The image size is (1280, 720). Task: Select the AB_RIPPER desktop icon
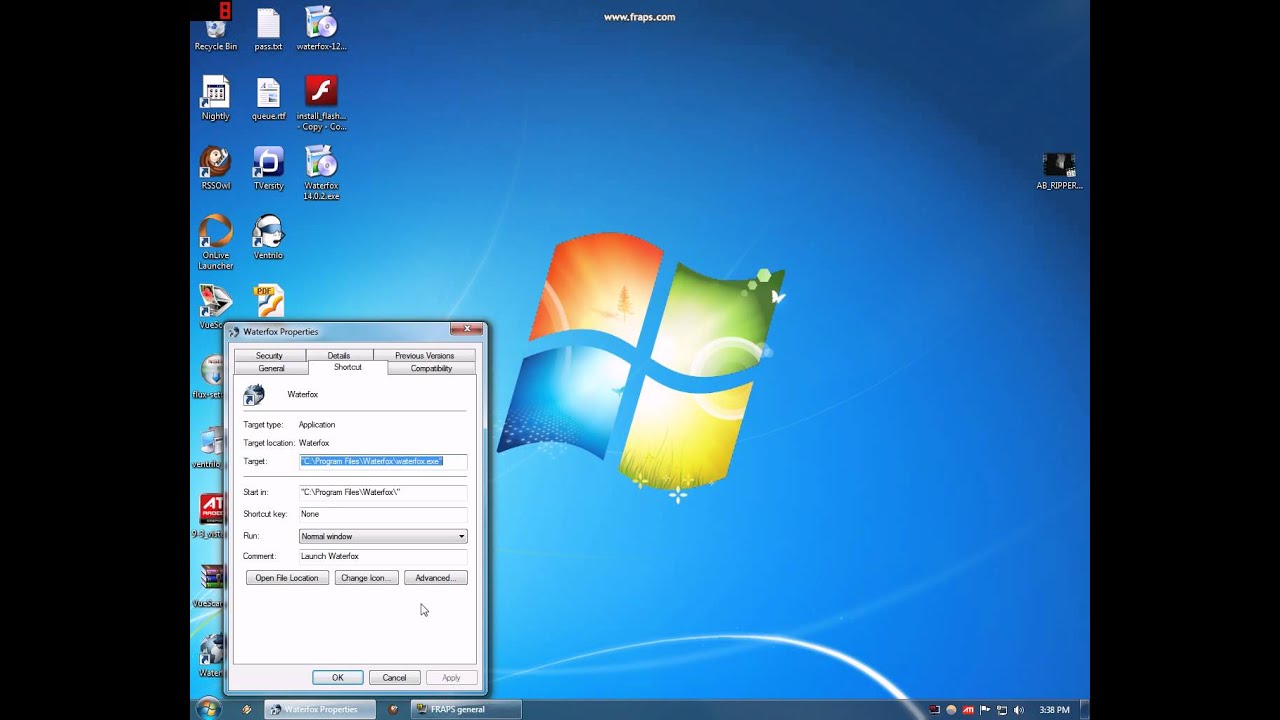click(x=1059, y=171)
